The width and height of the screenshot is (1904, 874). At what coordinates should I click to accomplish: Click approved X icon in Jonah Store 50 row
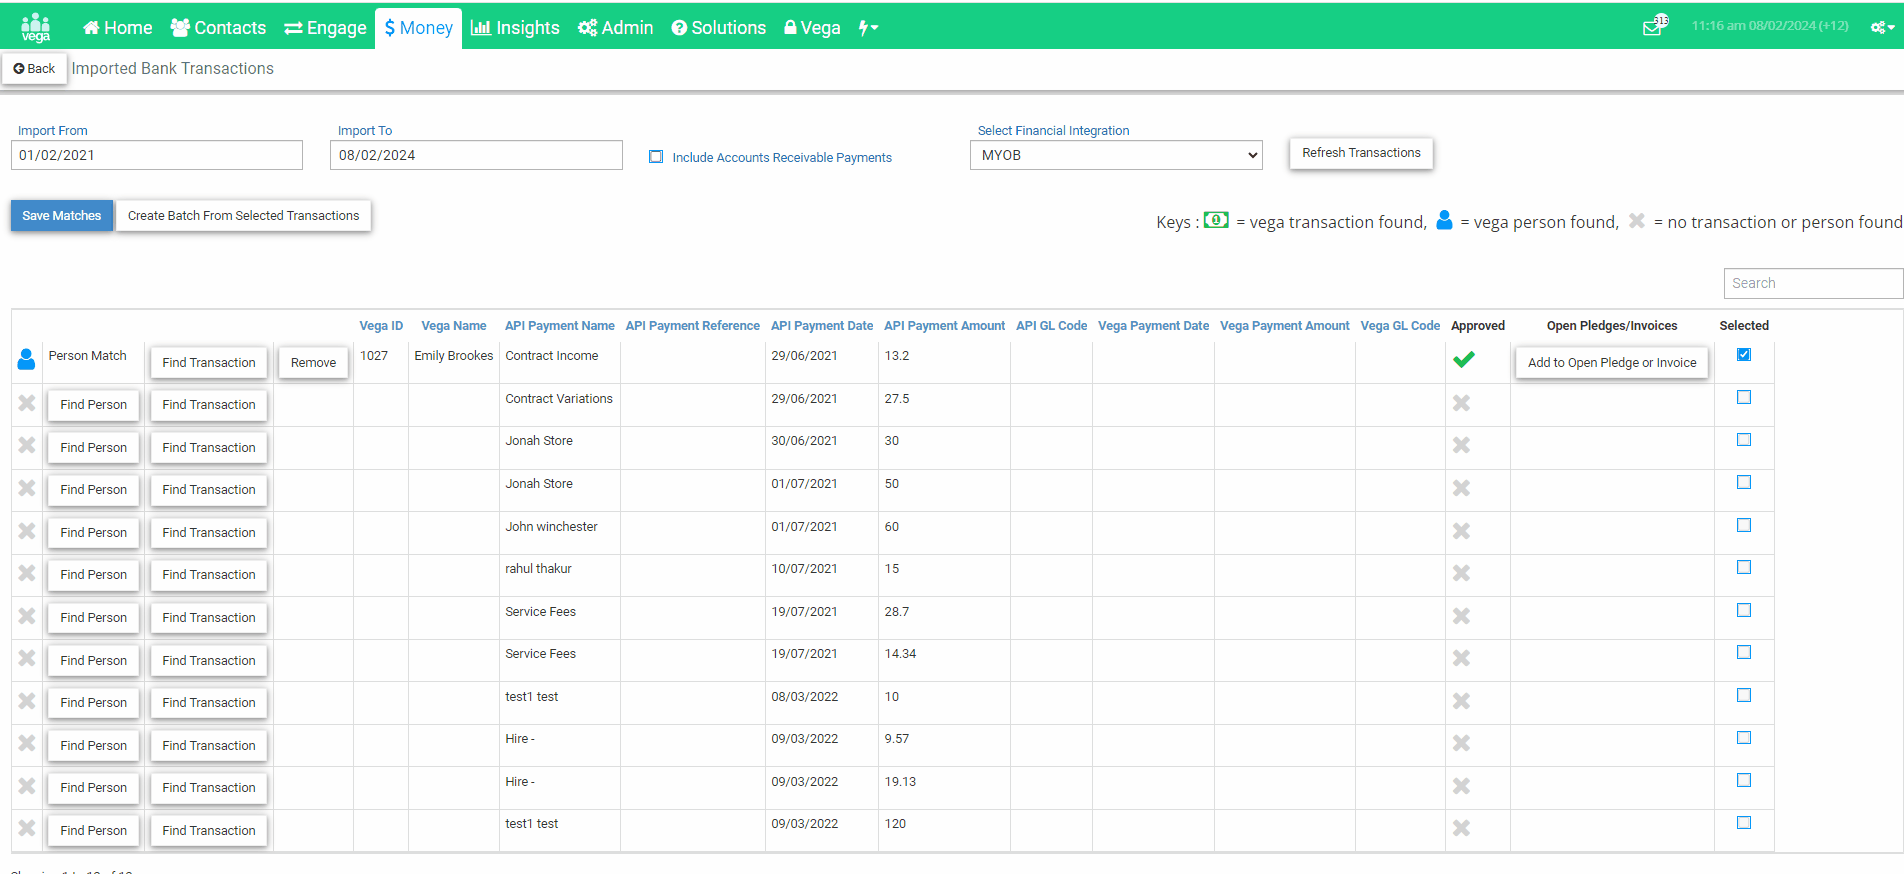1462,488
